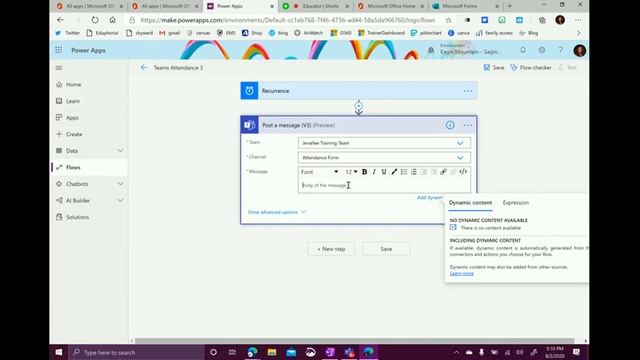Open File Explorer from the taskbar
The width and height of the screenshot is (640, 360).
click(272, 352)
